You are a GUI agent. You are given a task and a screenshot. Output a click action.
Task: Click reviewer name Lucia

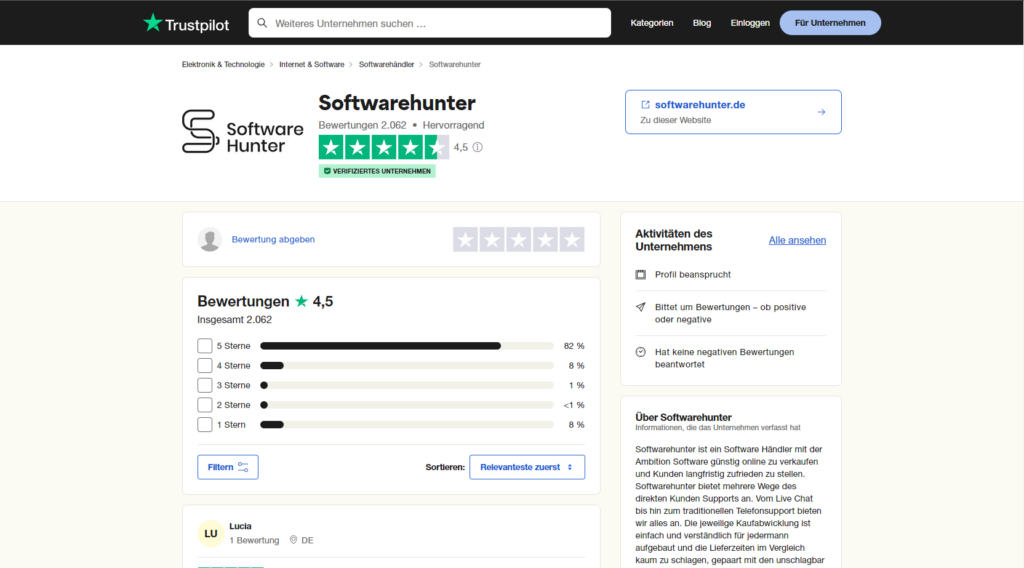(240, 526)
